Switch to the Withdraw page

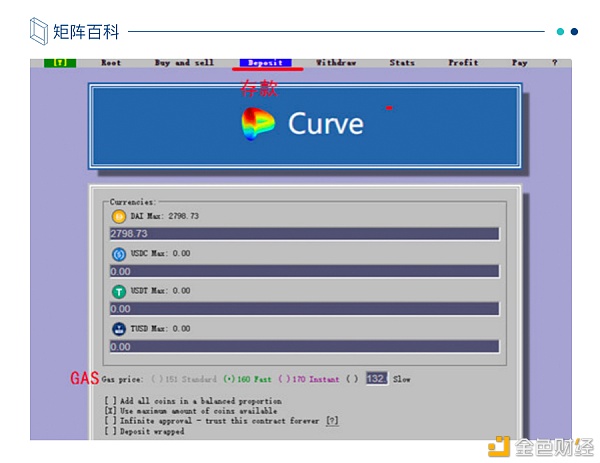336,63
